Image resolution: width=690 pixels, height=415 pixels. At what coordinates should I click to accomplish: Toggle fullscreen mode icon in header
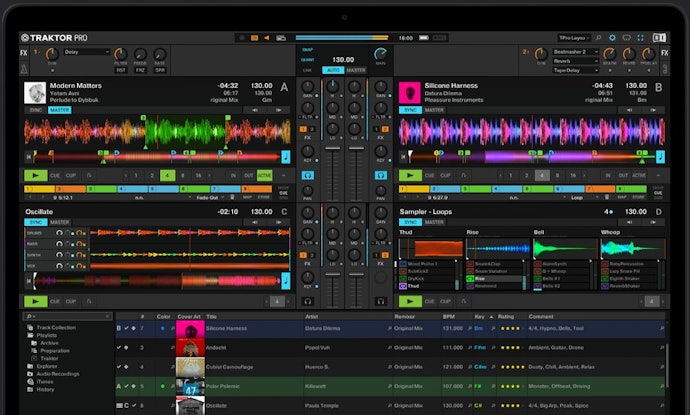click(x=640, y=38)
